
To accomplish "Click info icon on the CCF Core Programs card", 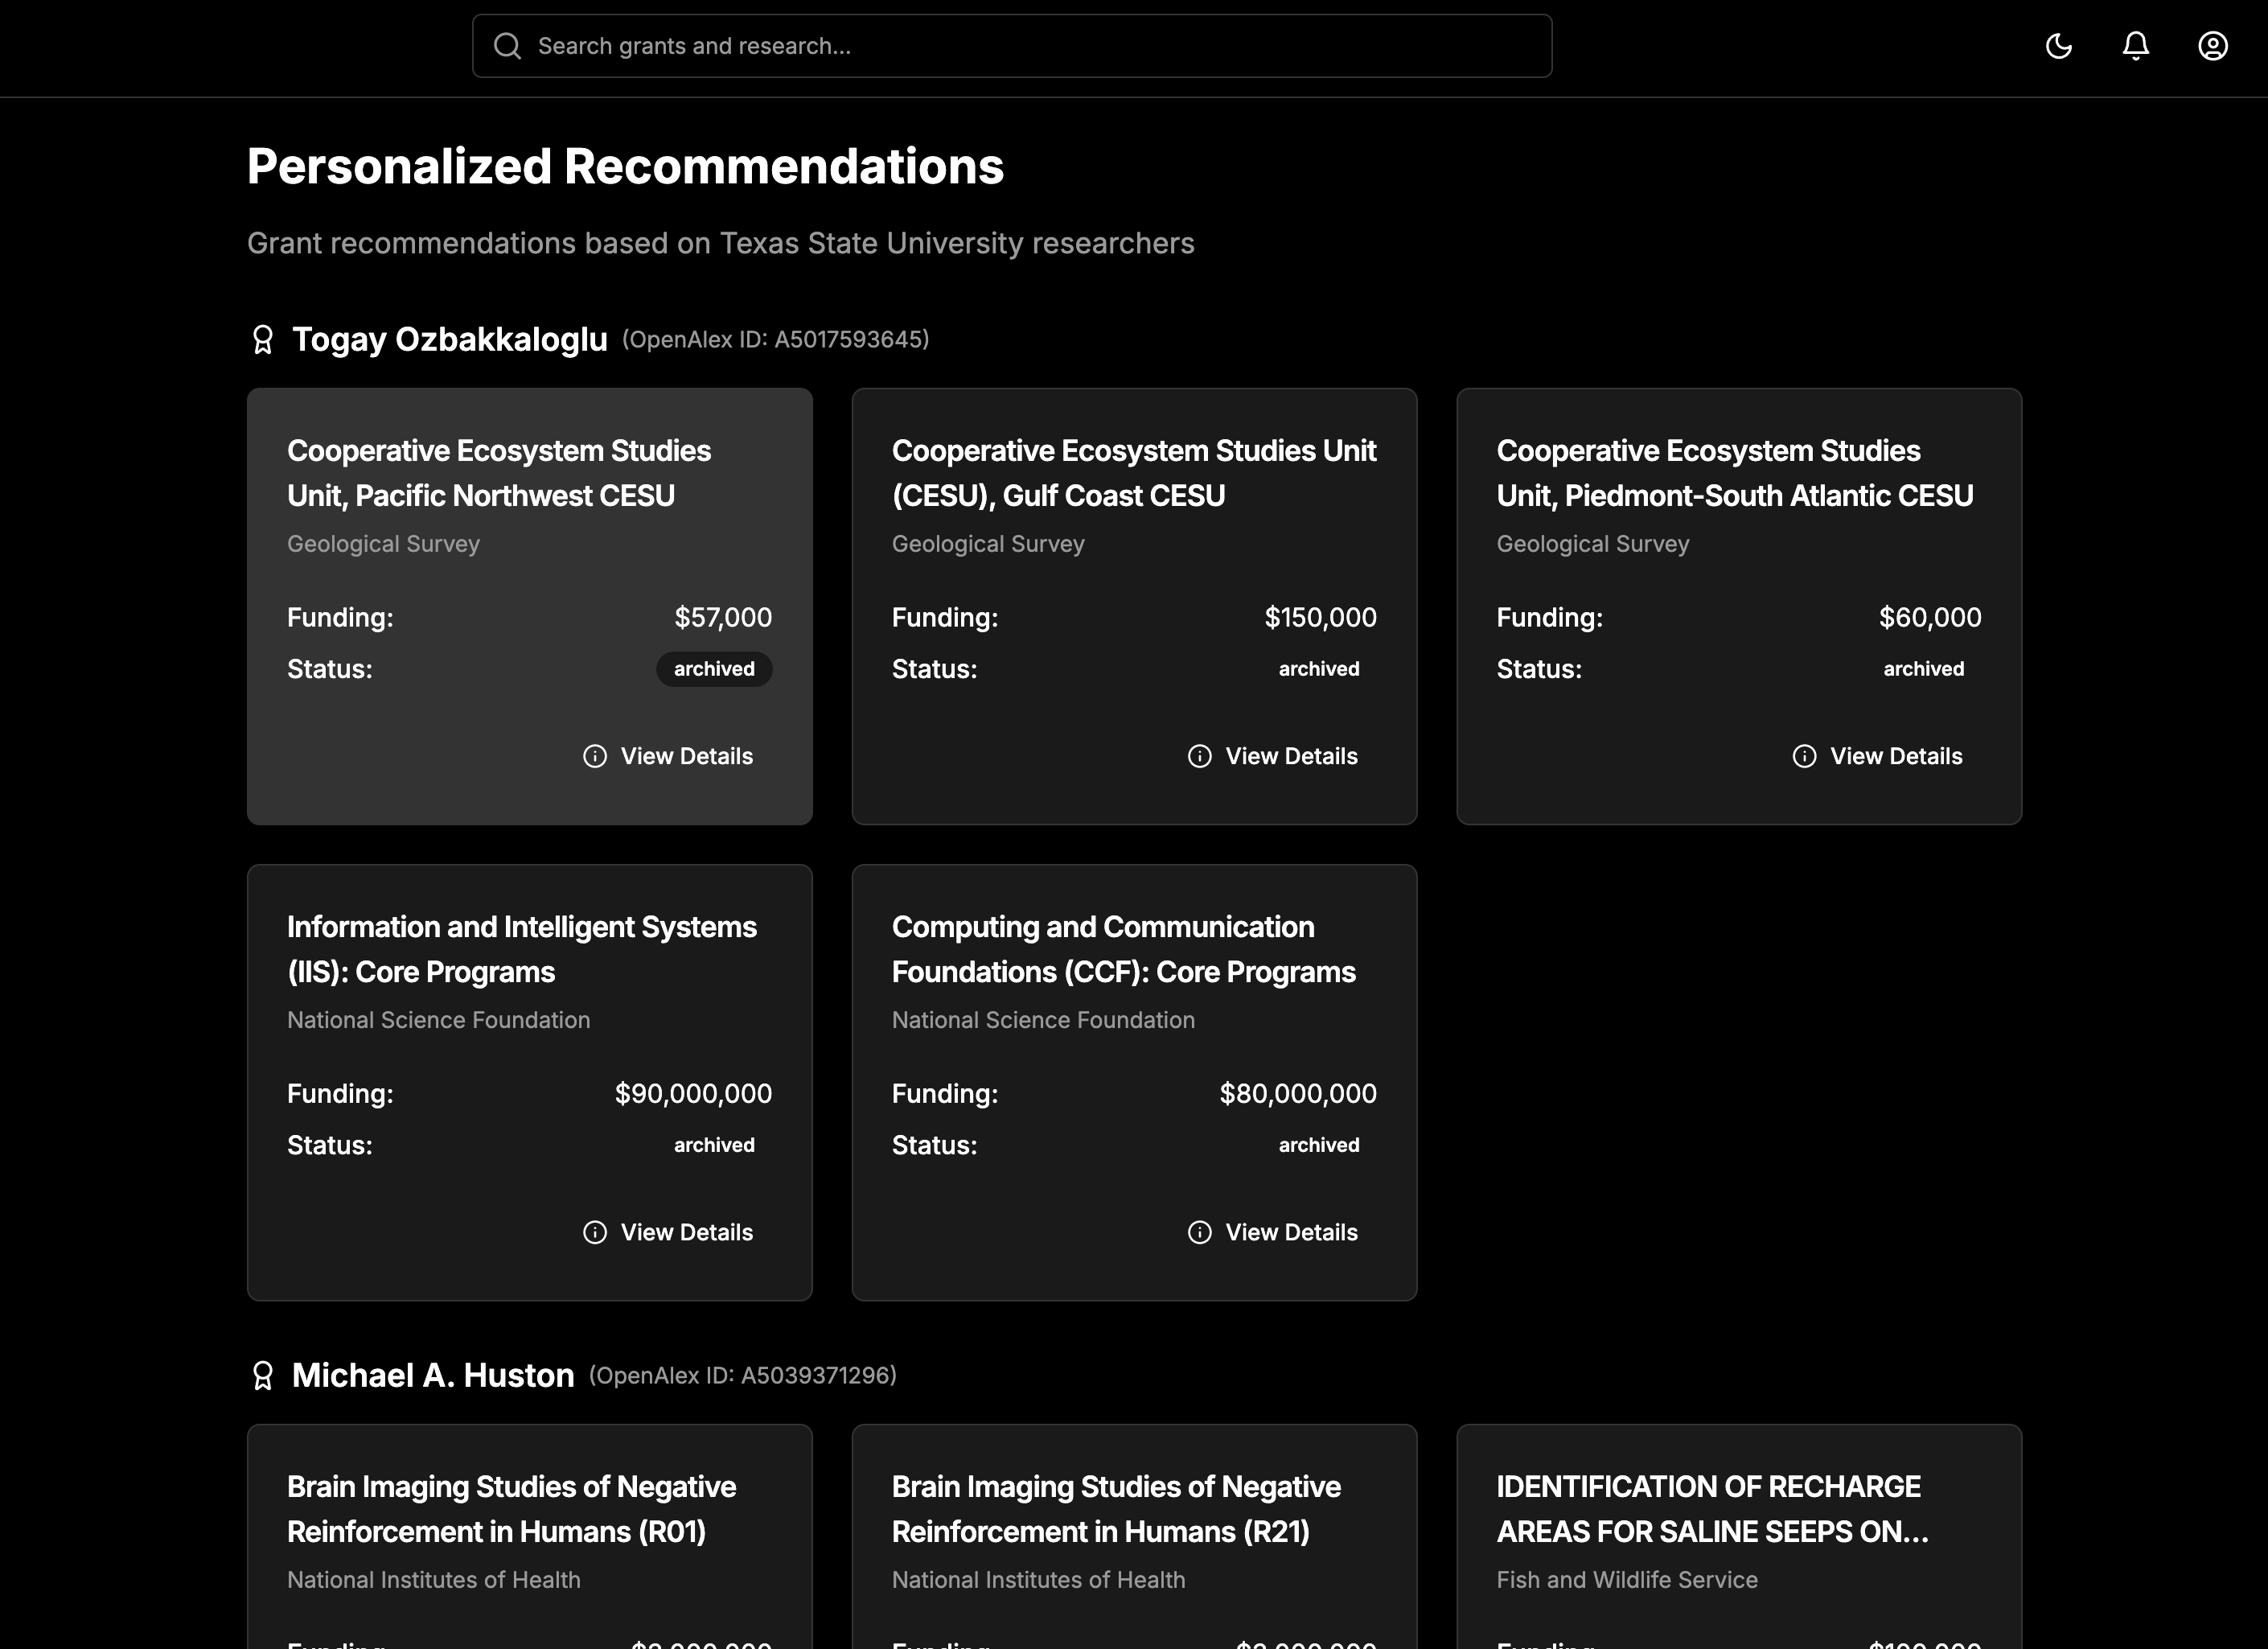I will [x=1199, y=1232].
